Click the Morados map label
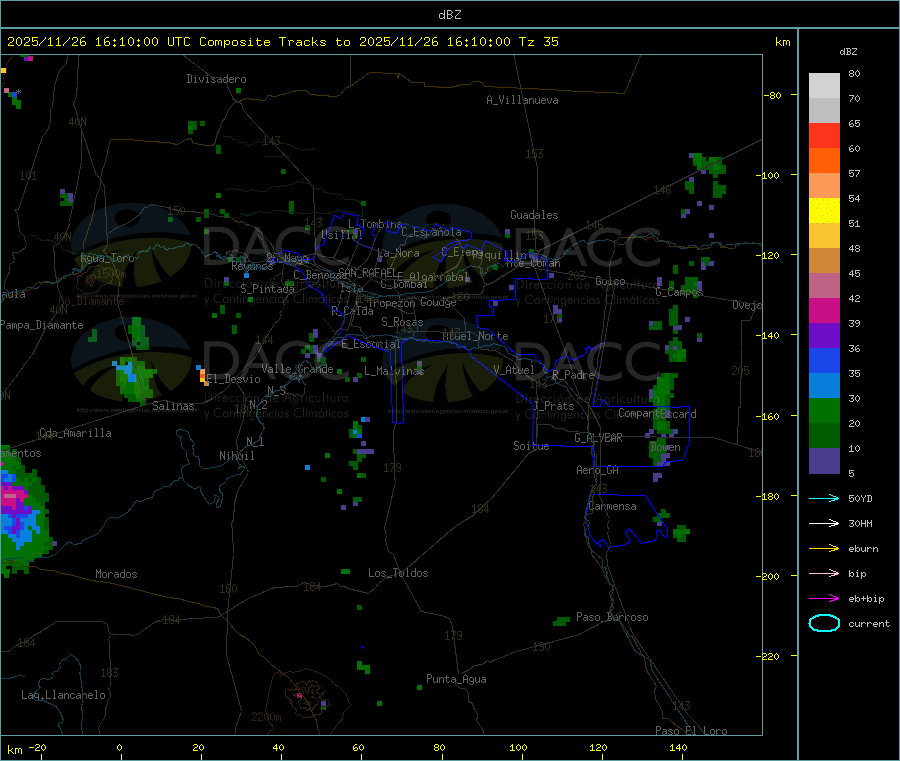Screen dimensions: 900x761 116,574
